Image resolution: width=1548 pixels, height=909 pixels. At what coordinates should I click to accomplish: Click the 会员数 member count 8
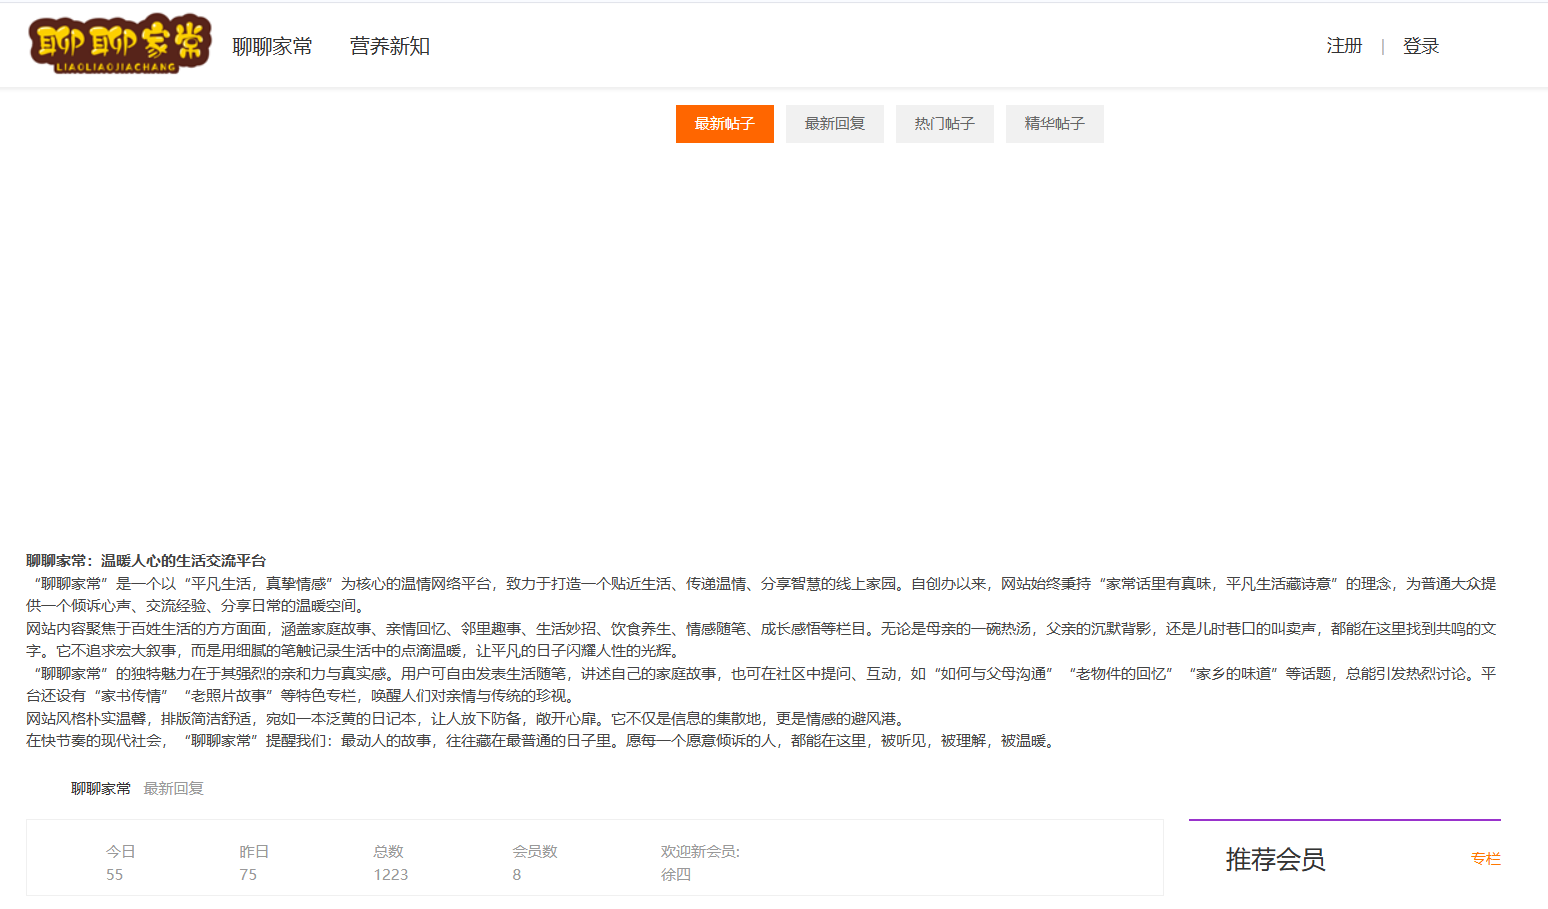(516, 873)
